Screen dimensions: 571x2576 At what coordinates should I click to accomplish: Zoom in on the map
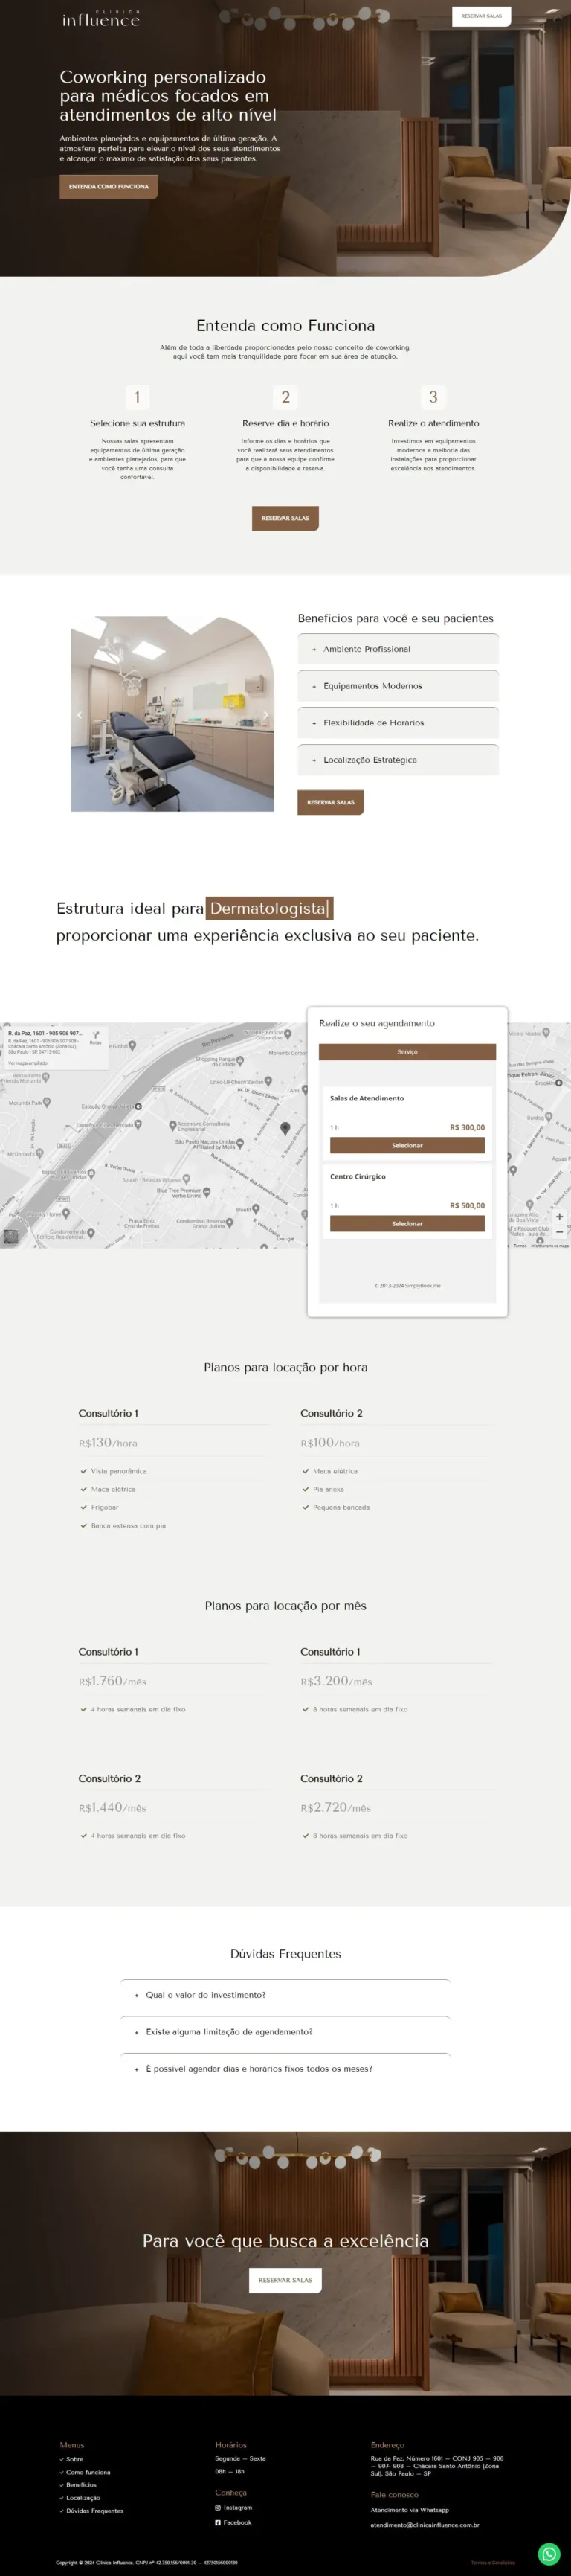coord(559,1217)
